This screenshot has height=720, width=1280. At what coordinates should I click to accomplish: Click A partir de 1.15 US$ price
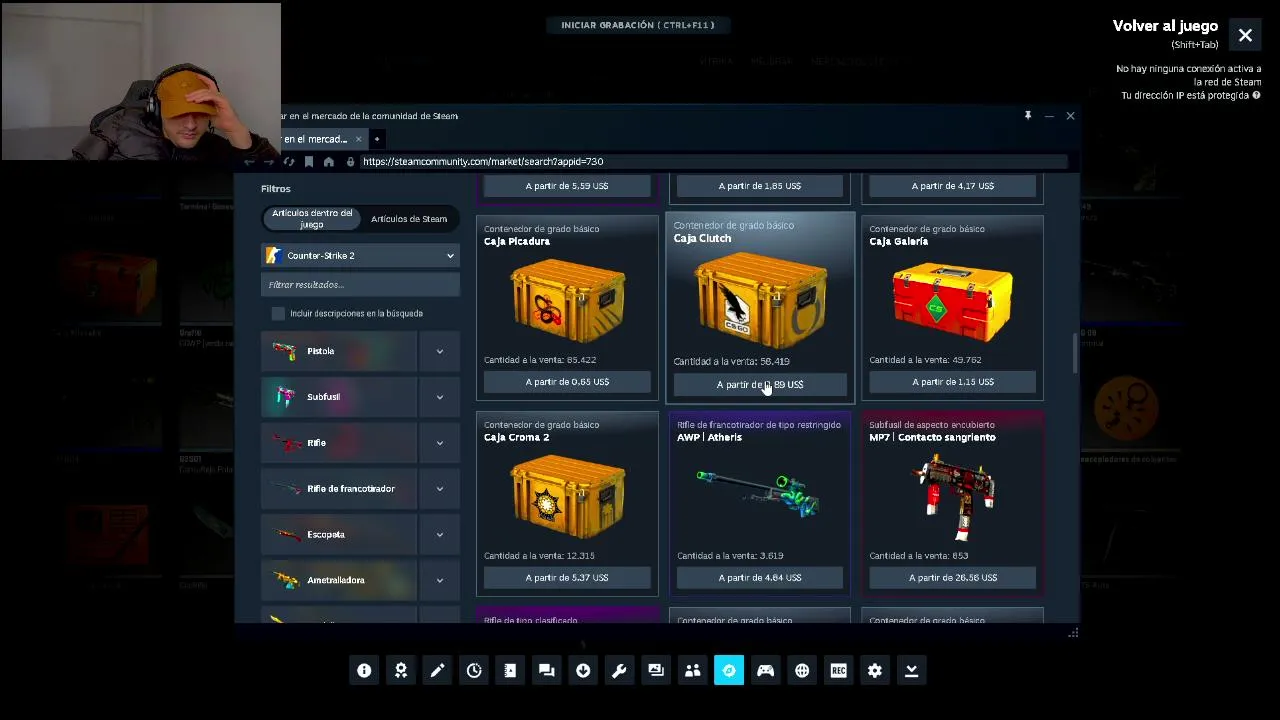952,382
